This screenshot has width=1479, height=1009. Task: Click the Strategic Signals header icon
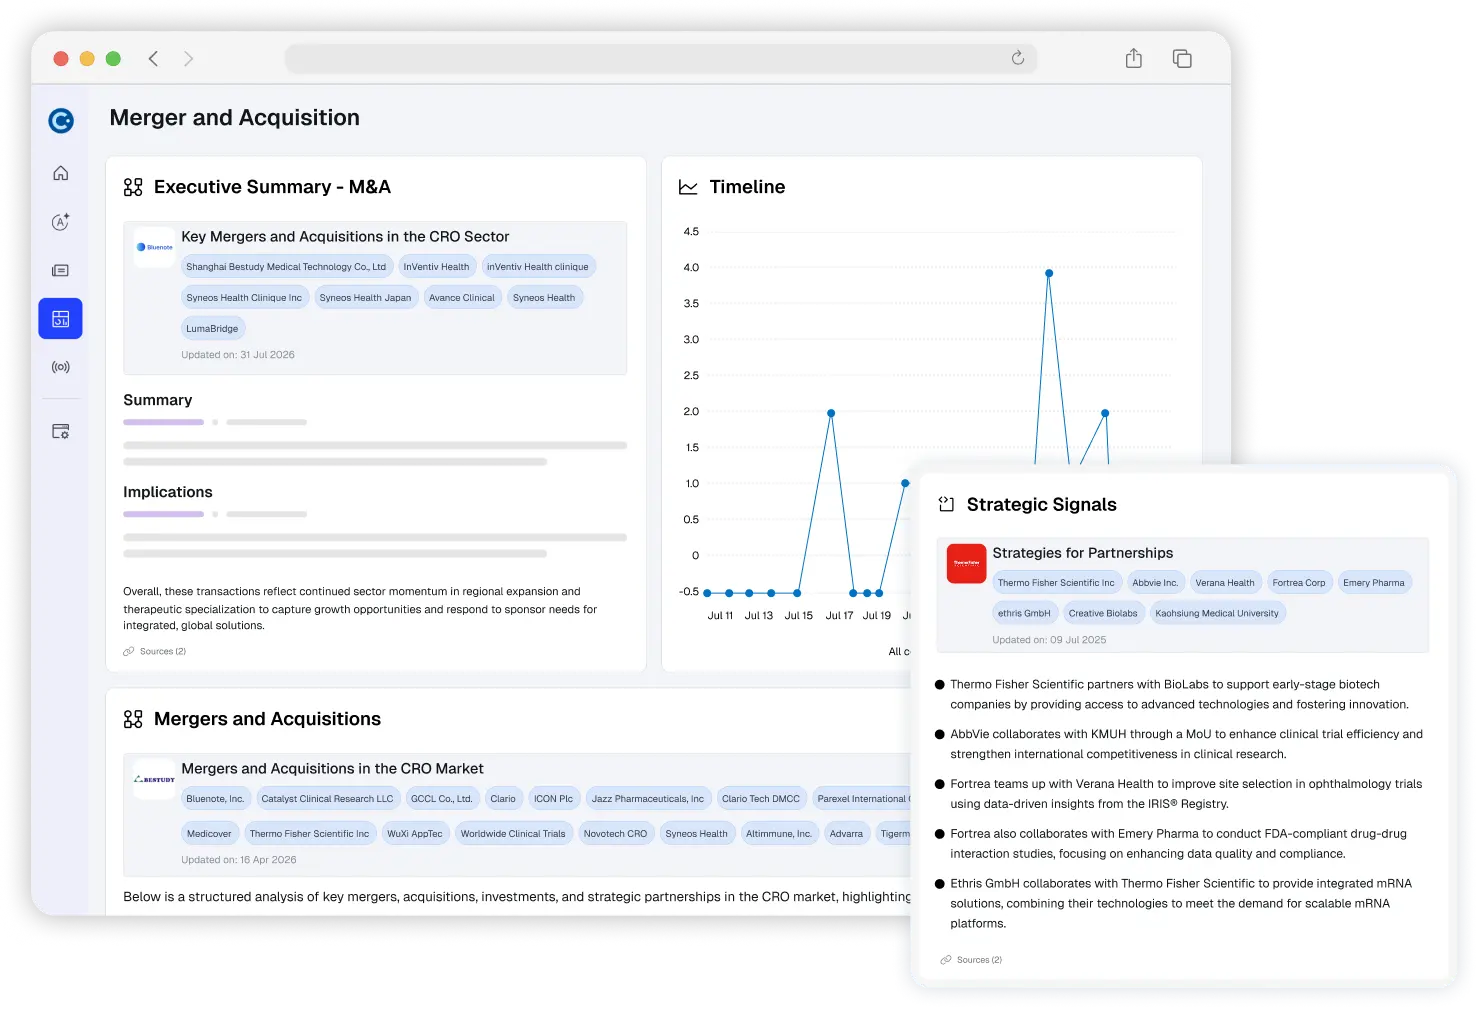point(946,505)
